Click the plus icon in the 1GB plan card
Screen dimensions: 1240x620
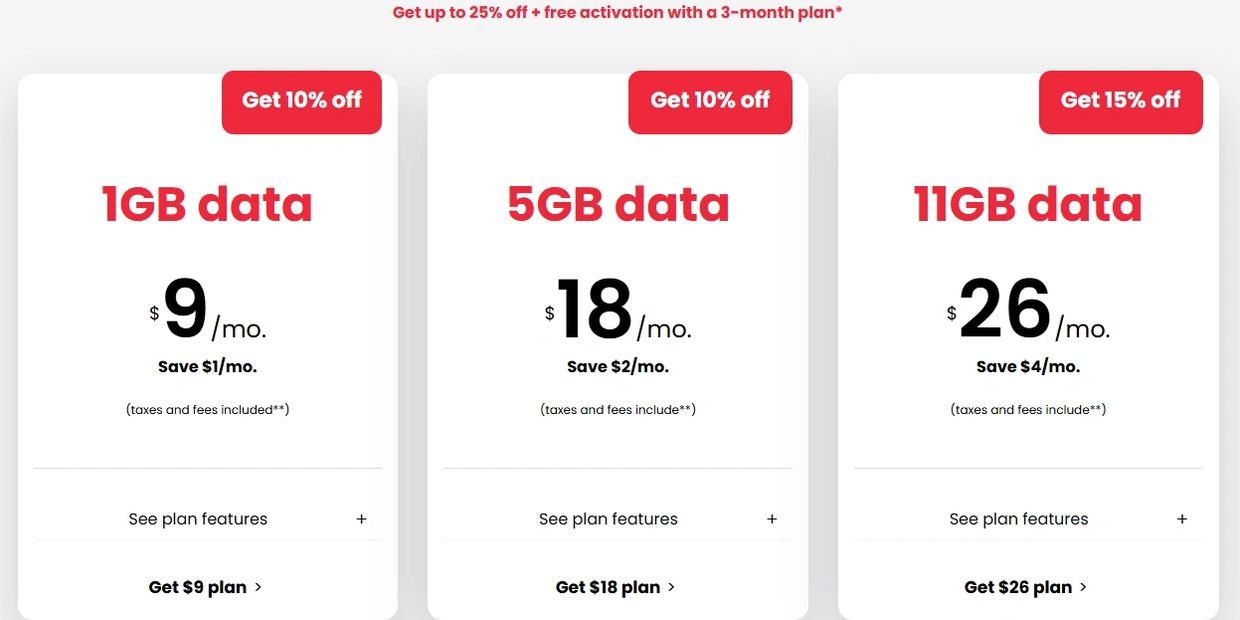pos(361,519)
